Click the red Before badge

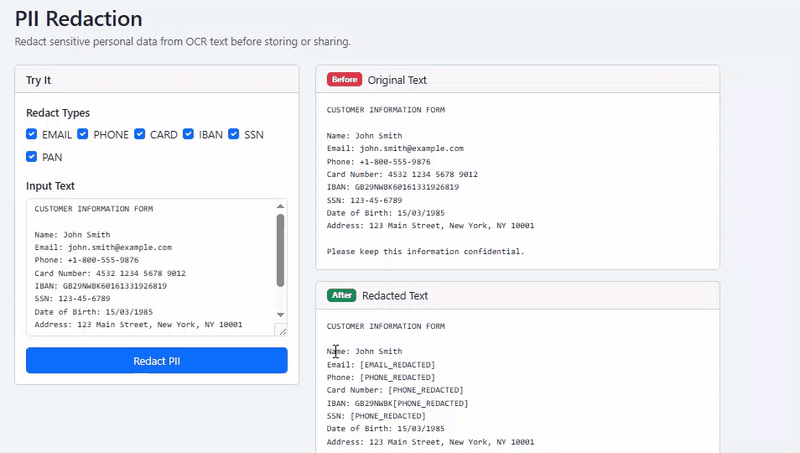pyautogui.click(x=344, y=80)
